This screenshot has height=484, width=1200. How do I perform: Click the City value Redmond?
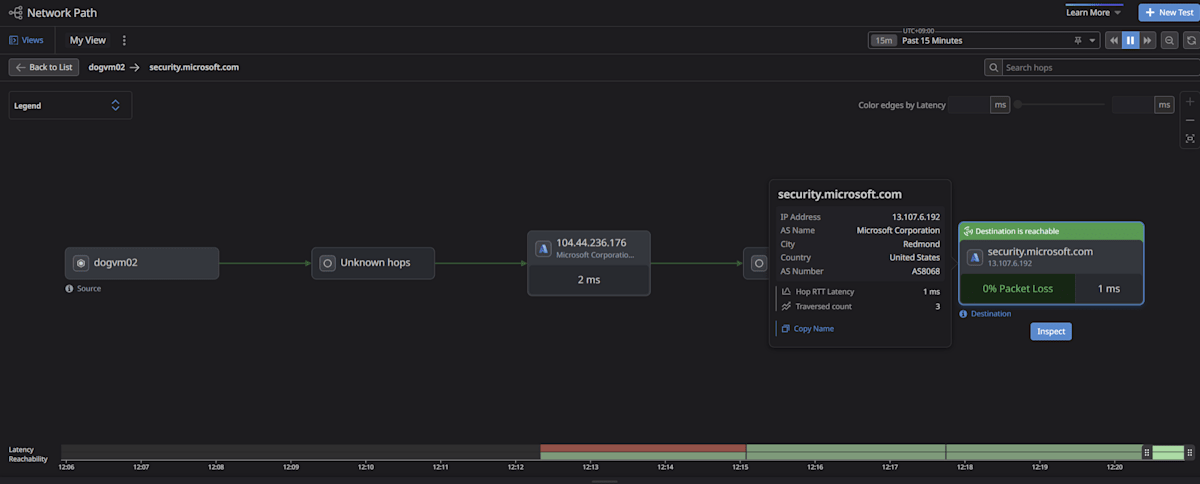click(x=923, y=243)
